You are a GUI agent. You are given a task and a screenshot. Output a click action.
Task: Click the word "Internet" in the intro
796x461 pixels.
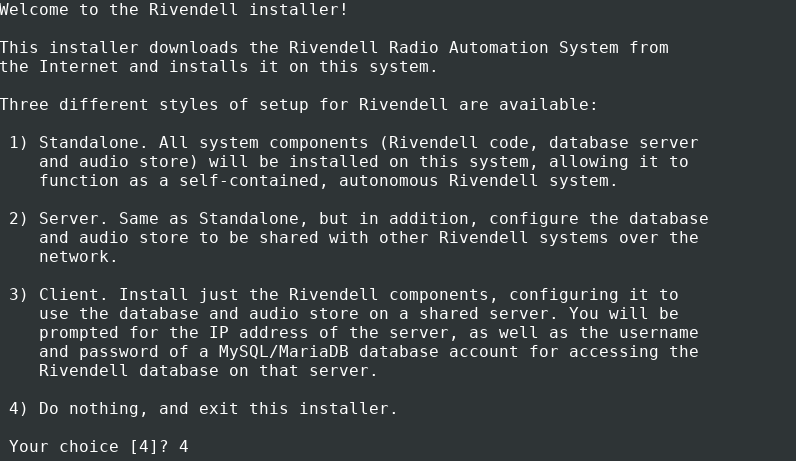pyautogui.click(x=79, y=66)
